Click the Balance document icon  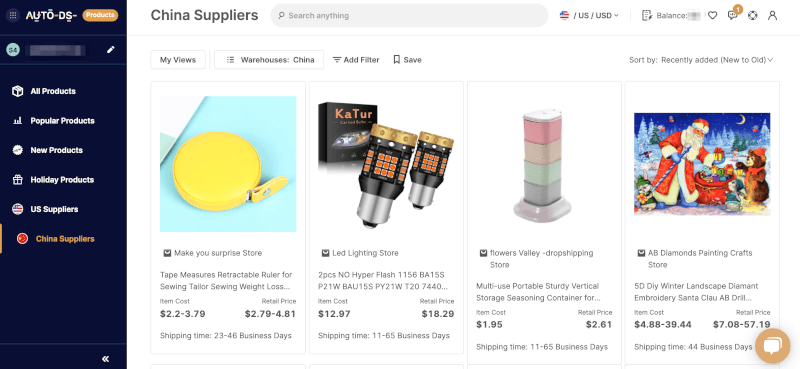pyautogui.click(x=647, y=15)
